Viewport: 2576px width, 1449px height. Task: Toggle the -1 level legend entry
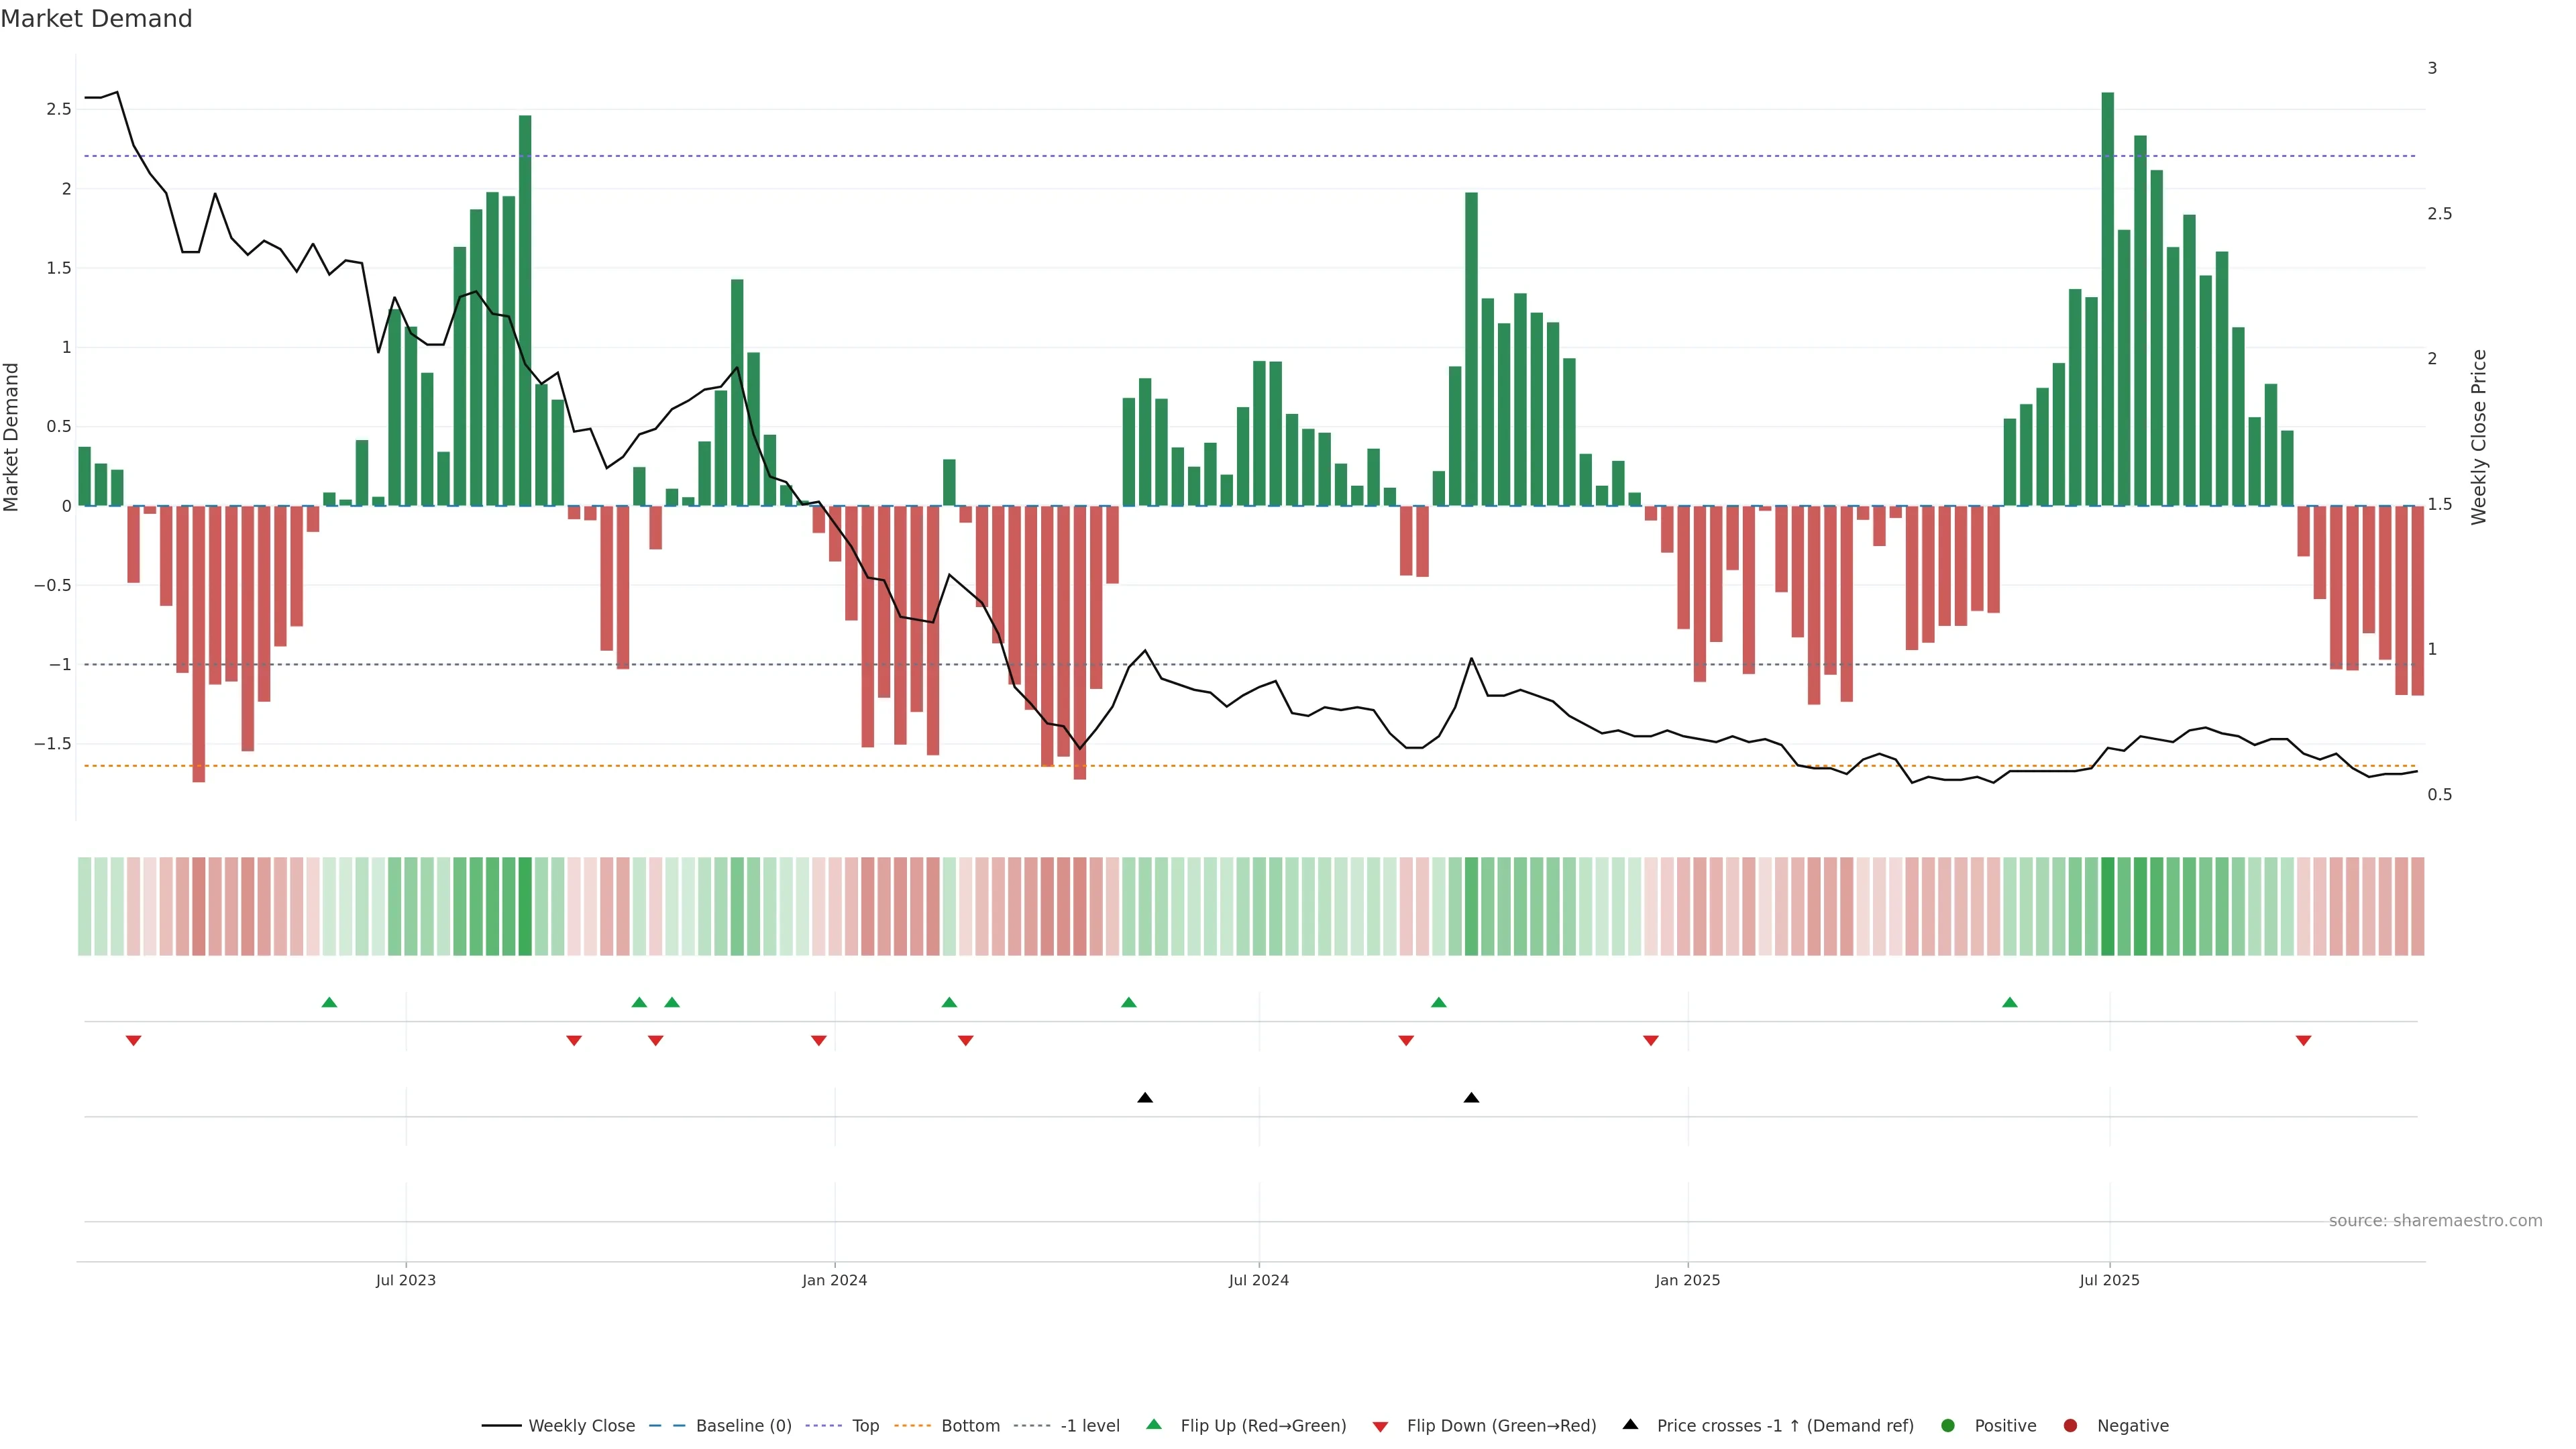1089,1425
